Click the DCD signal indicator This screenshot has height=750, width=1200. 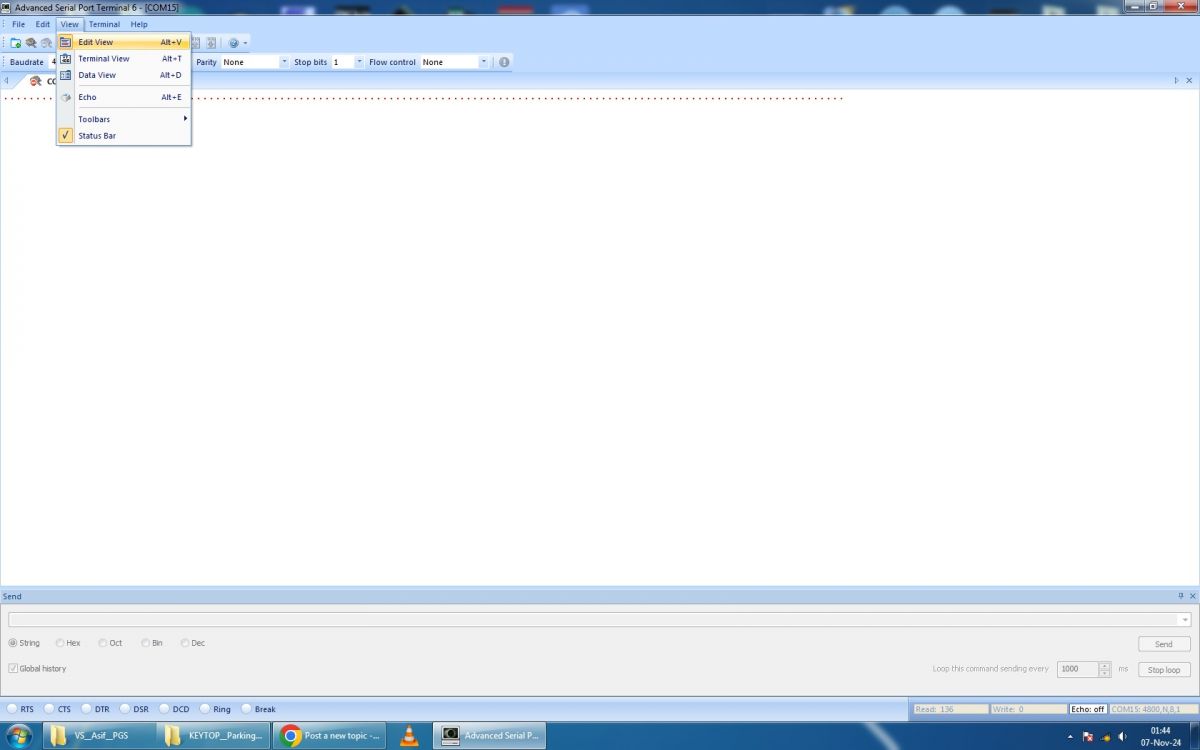[164, 709]
